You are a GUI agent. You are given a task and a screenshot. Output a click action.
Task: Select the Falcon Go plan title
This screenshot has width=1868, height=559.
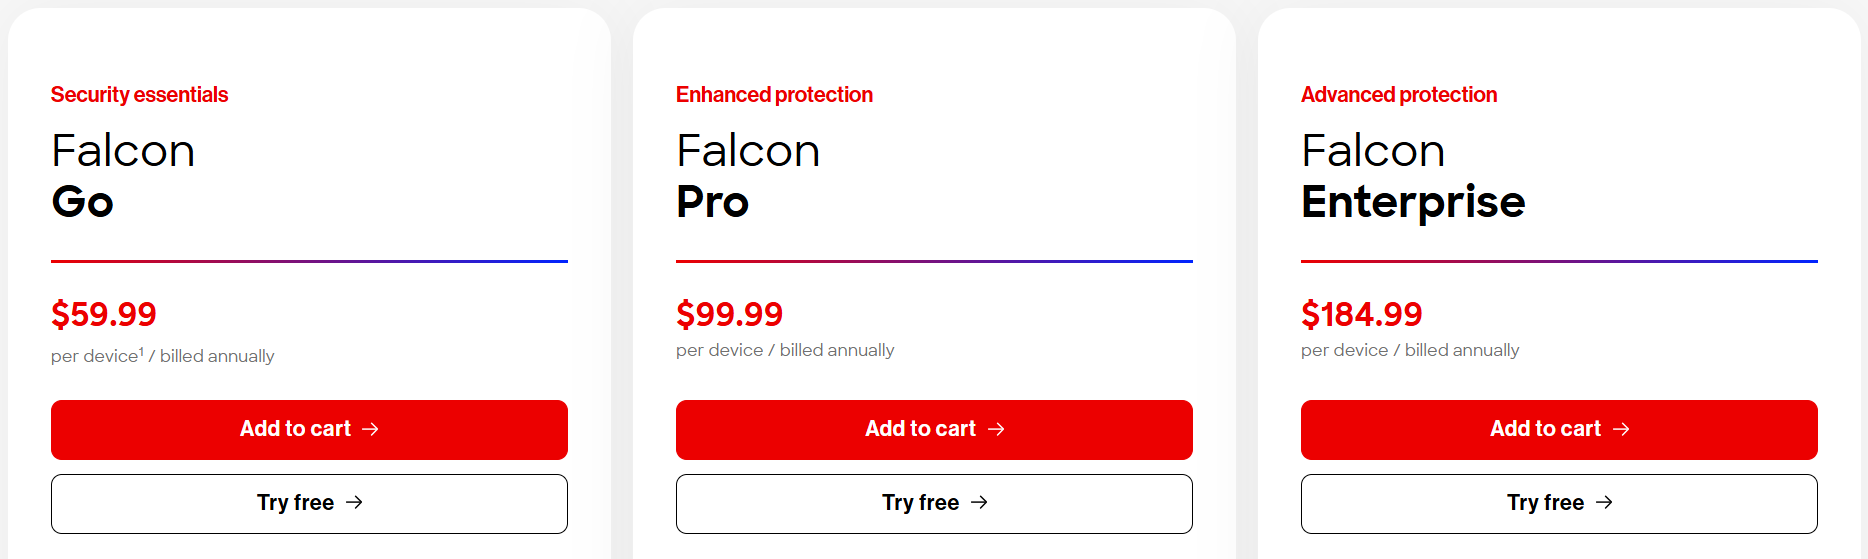[123, 176]
